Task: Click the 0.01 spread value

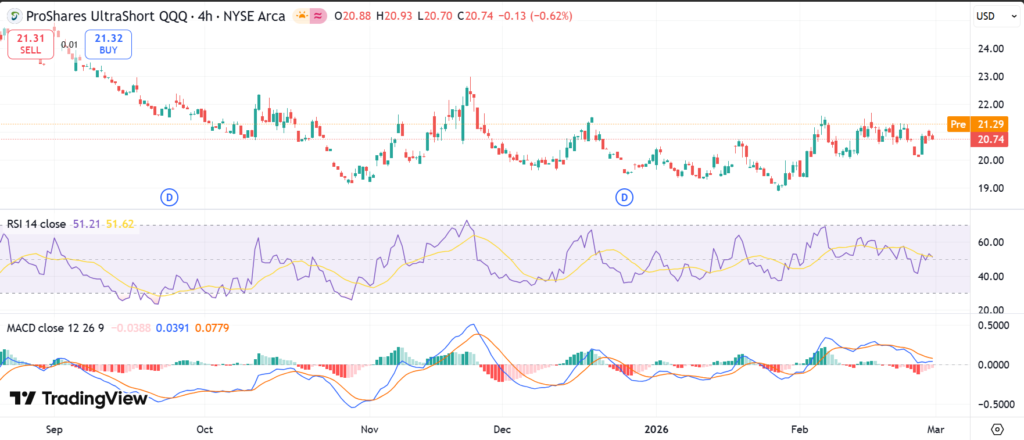Action: (x=68, y=44)
